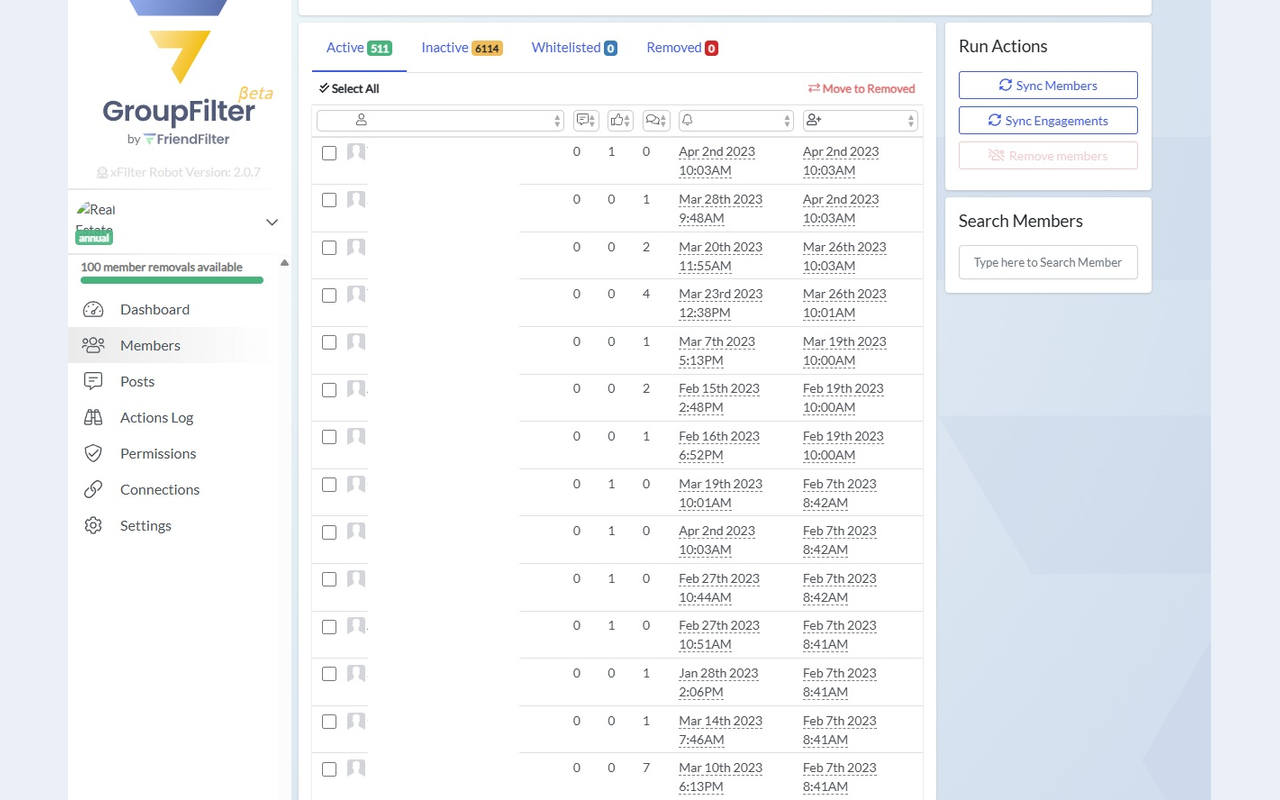Click the last activity bell icon

[x=687, y=120]
